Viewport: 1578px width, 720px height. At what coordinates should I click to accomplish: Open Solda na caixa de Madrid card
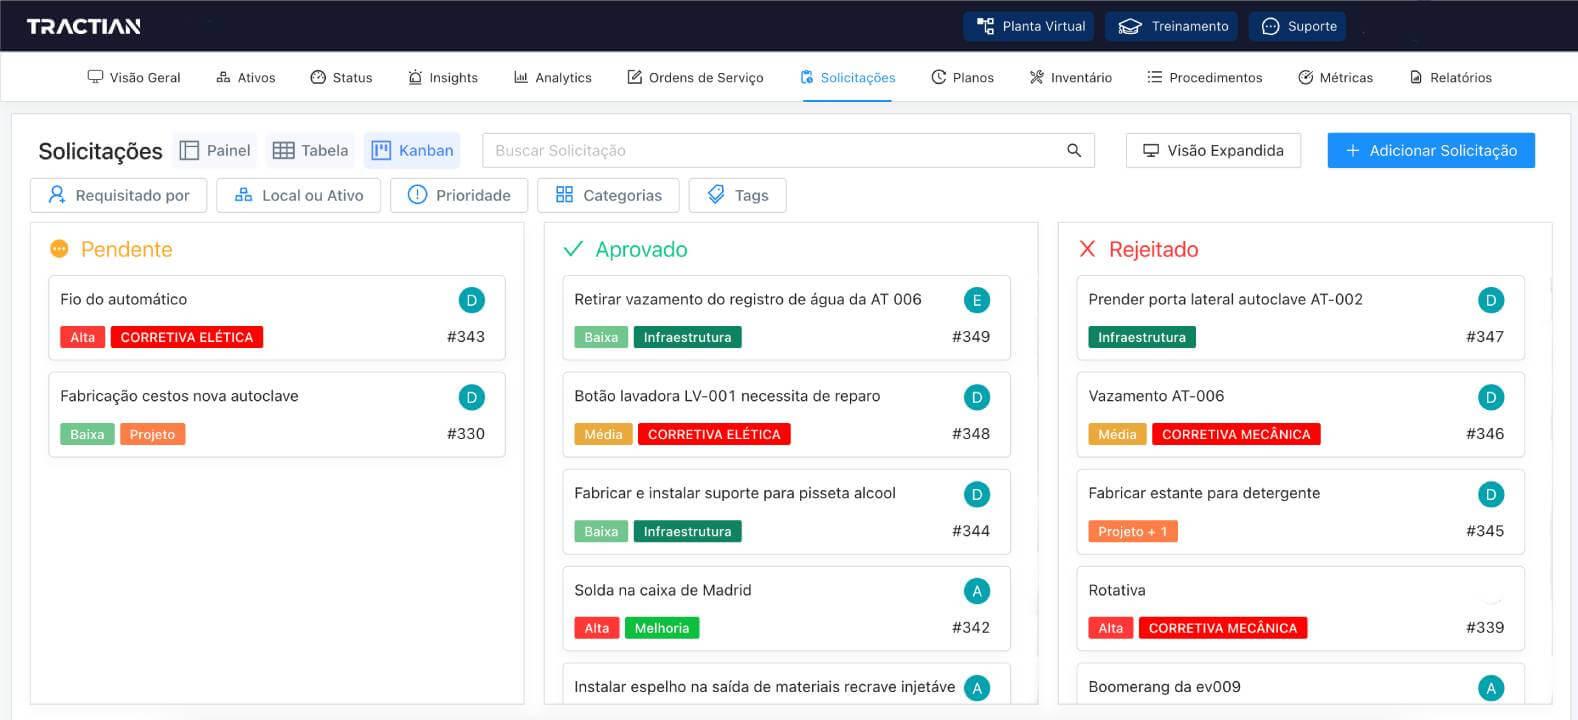pyautogui.click(x=787, y=609)
